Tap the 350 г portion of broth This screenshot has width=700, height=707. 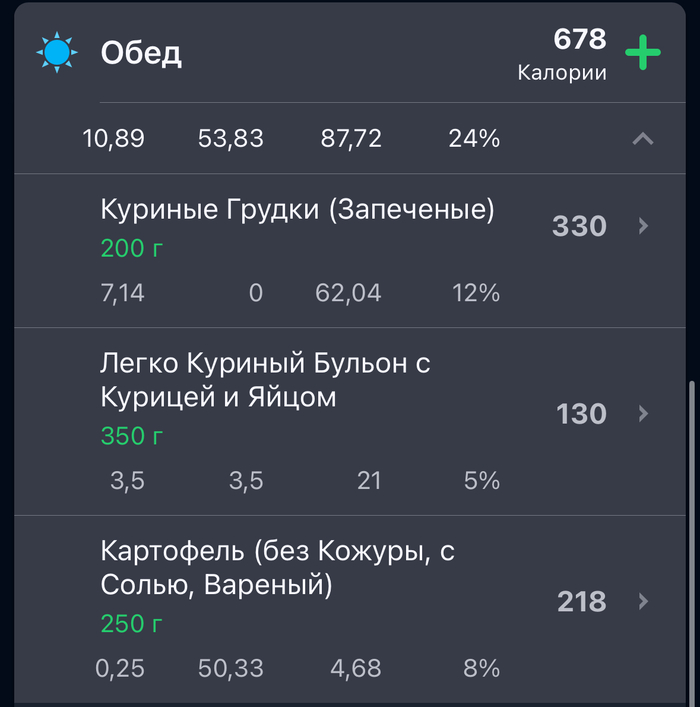click(131, 436)
